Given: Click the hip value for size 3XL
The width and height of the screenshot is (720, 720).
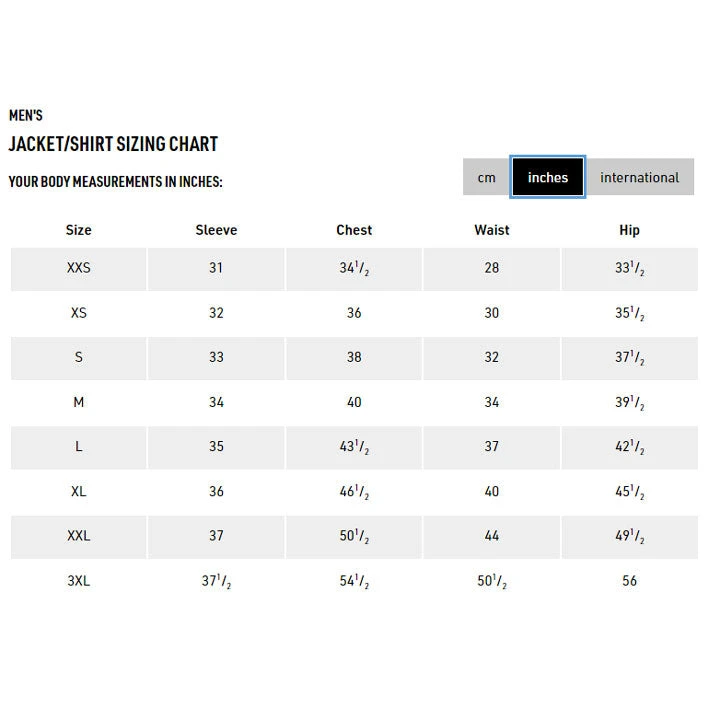Looking at the screenshot, I should click(629, 581).
